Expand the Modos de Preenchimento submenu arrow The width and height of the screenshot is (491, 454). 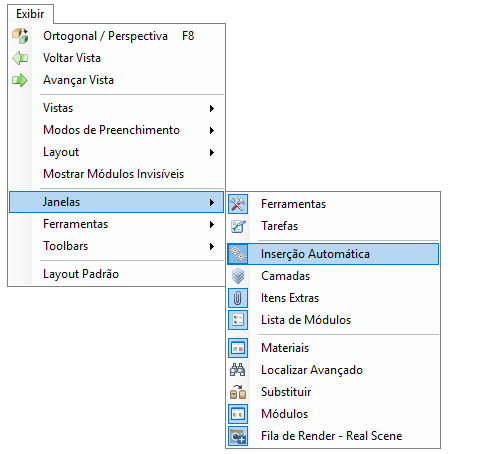coord(212,130)
